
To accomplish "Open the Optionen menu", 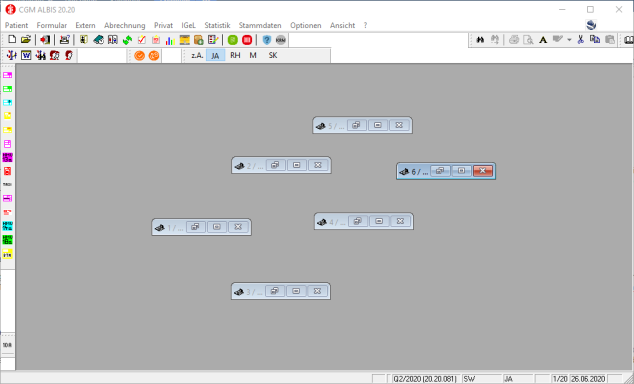I will [306, 25].
